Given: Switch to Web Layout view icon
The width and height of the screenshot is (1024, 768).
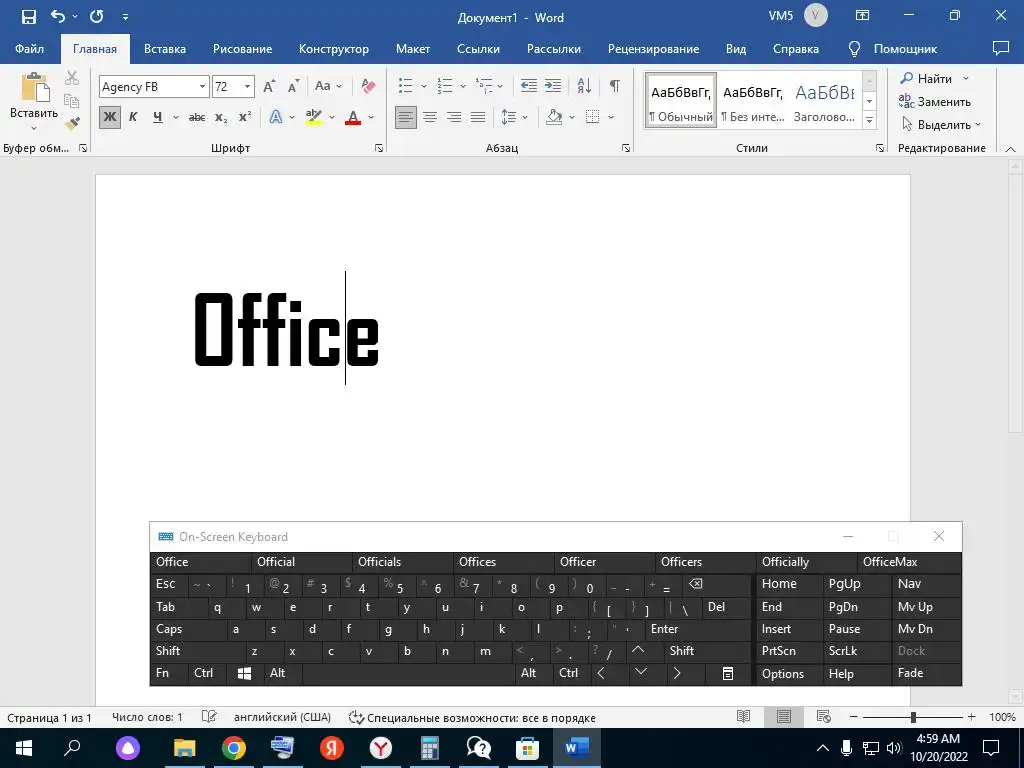Looking at the screenshot, I should [x=824, y=716].
